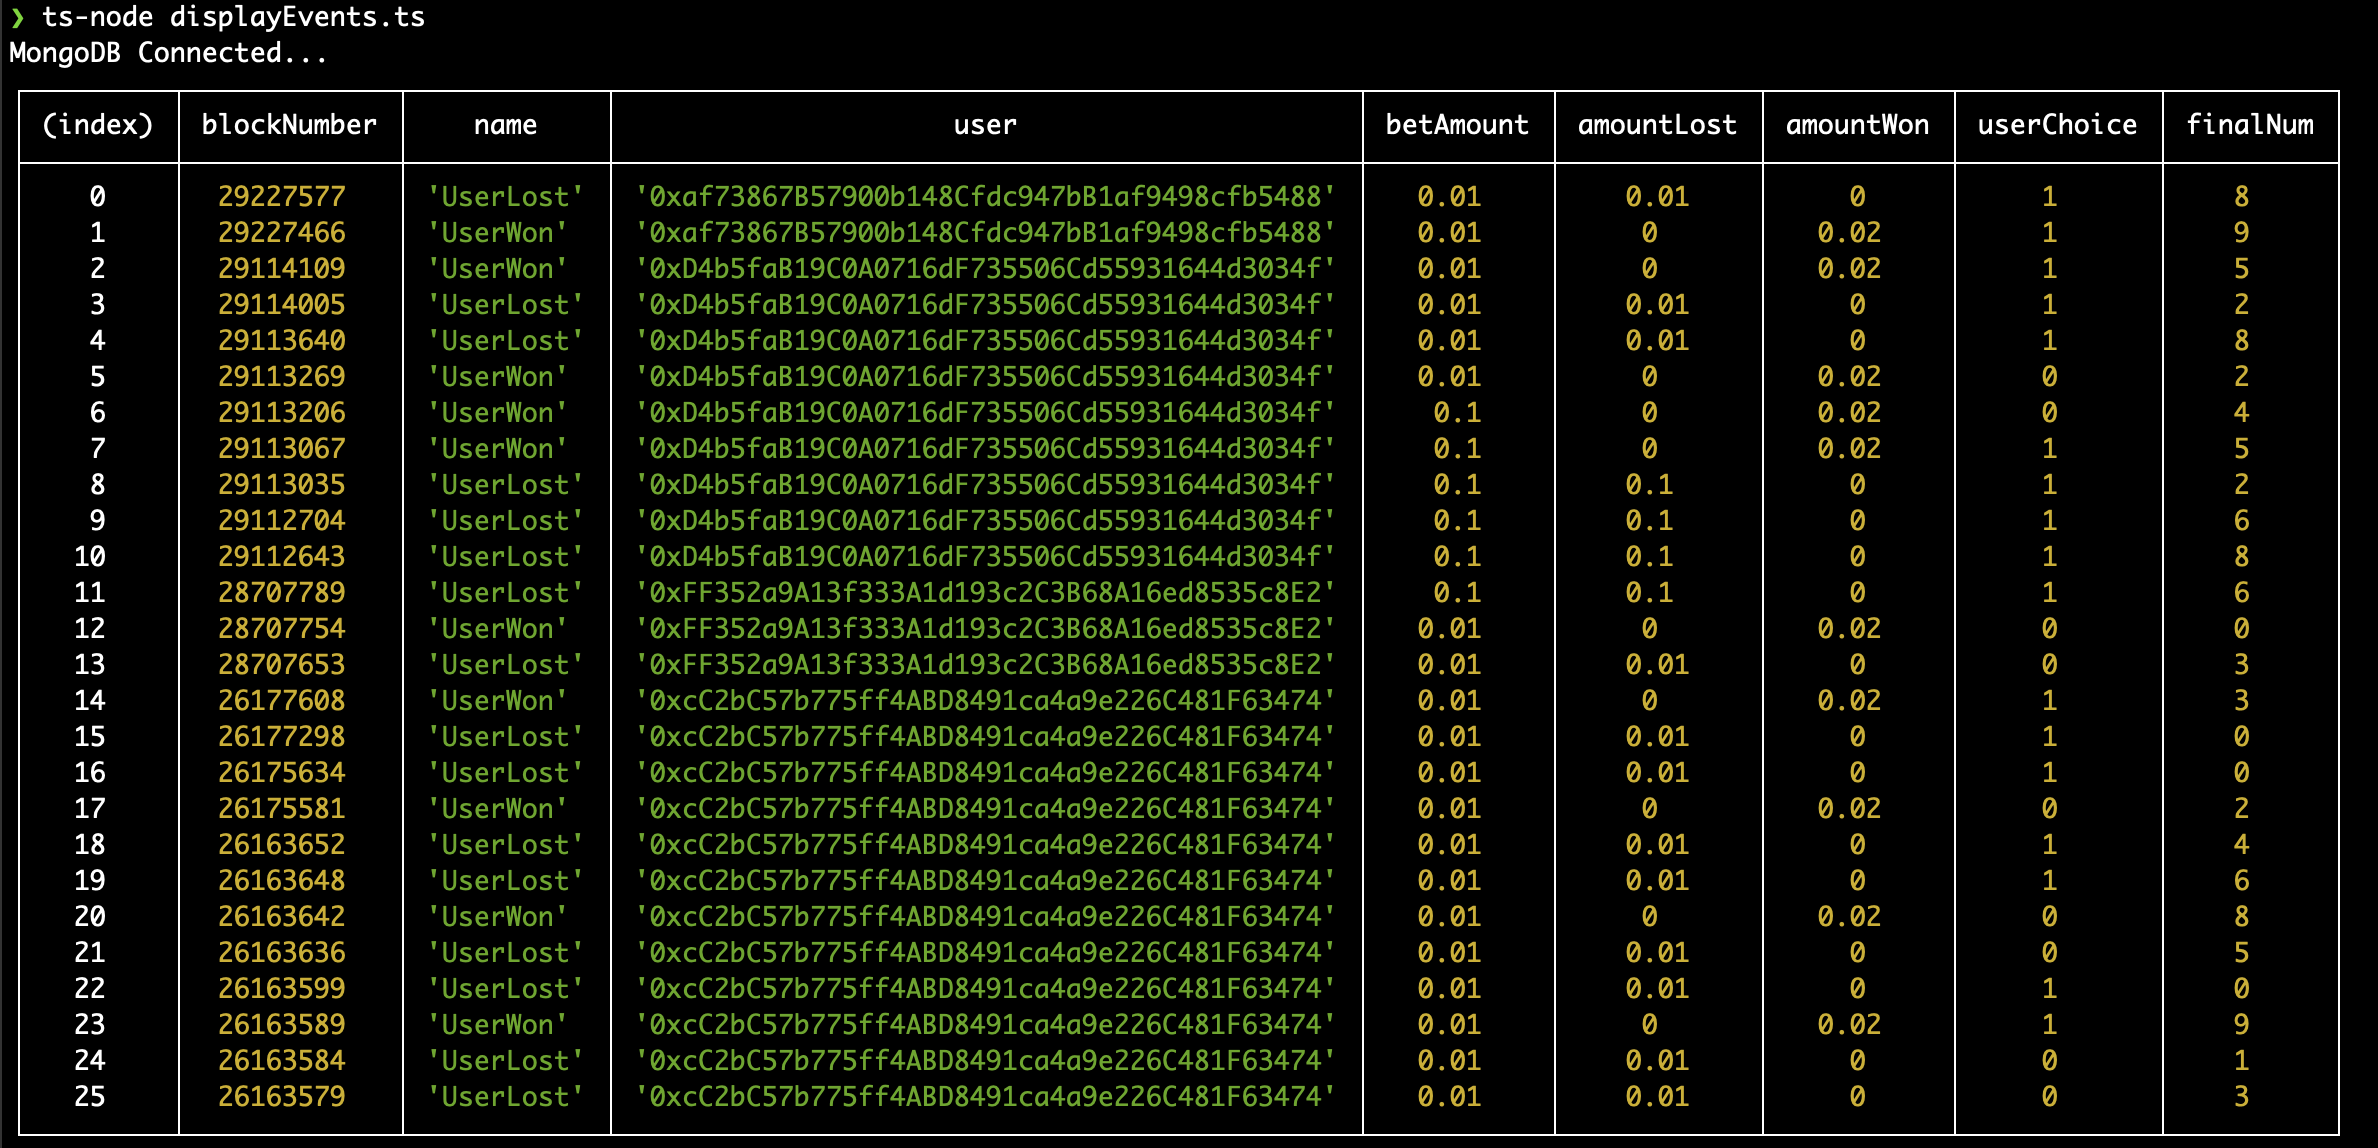2378x1148 pixels.
Task: Click 'UserLost' name in index row 0
Action: pyautogui.click(x=505, y=197)
